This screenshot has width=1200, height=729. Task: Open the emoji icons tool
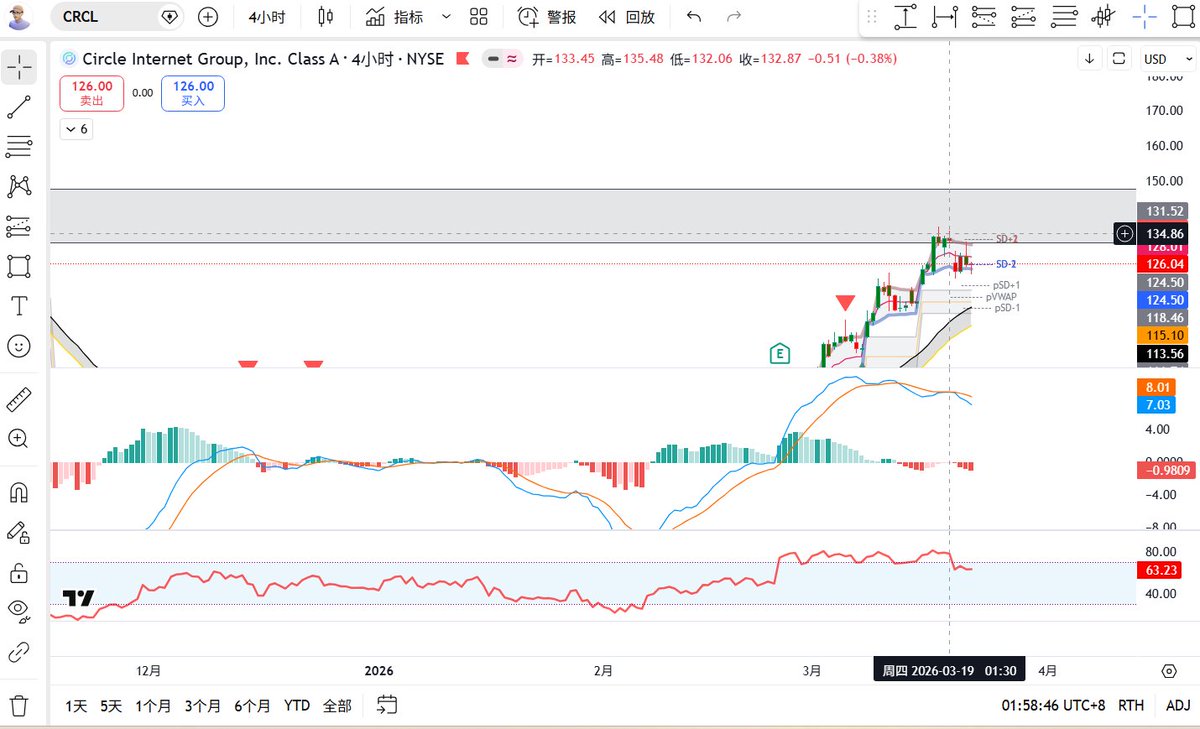pyautogui.click(x=18, y=346)
